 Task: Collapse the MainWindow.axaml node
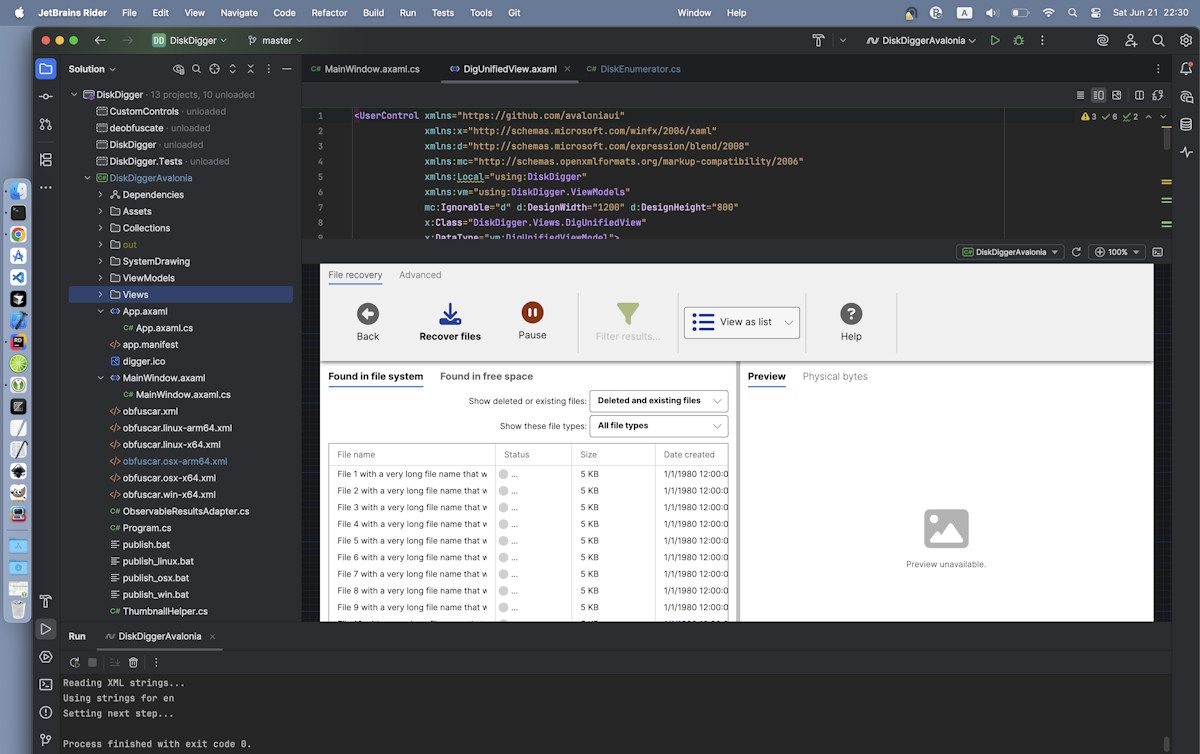pyautogui.click(x=101, y=378)
